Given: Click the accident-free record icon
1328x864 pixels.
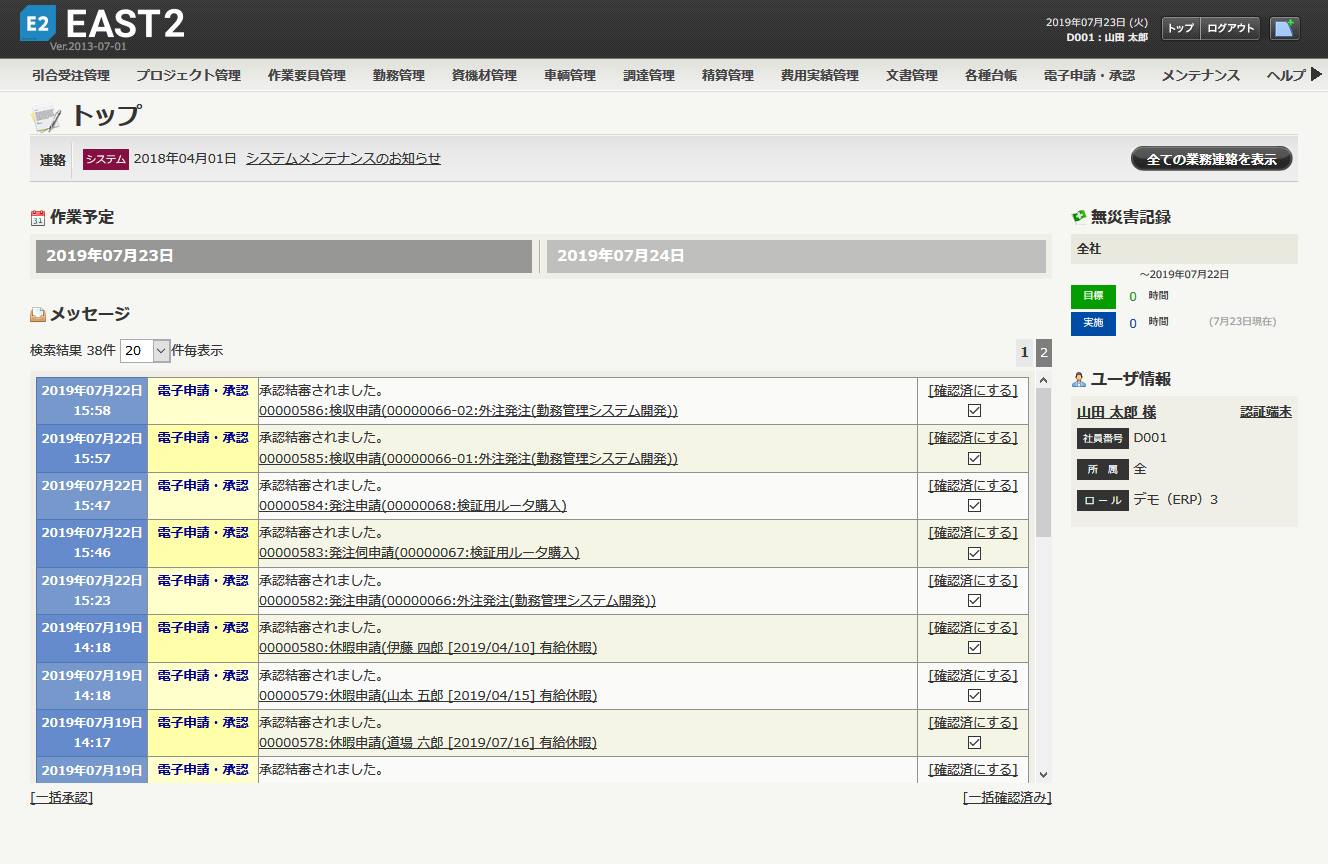Looking at the screenshot, I should pos(1079,216).
